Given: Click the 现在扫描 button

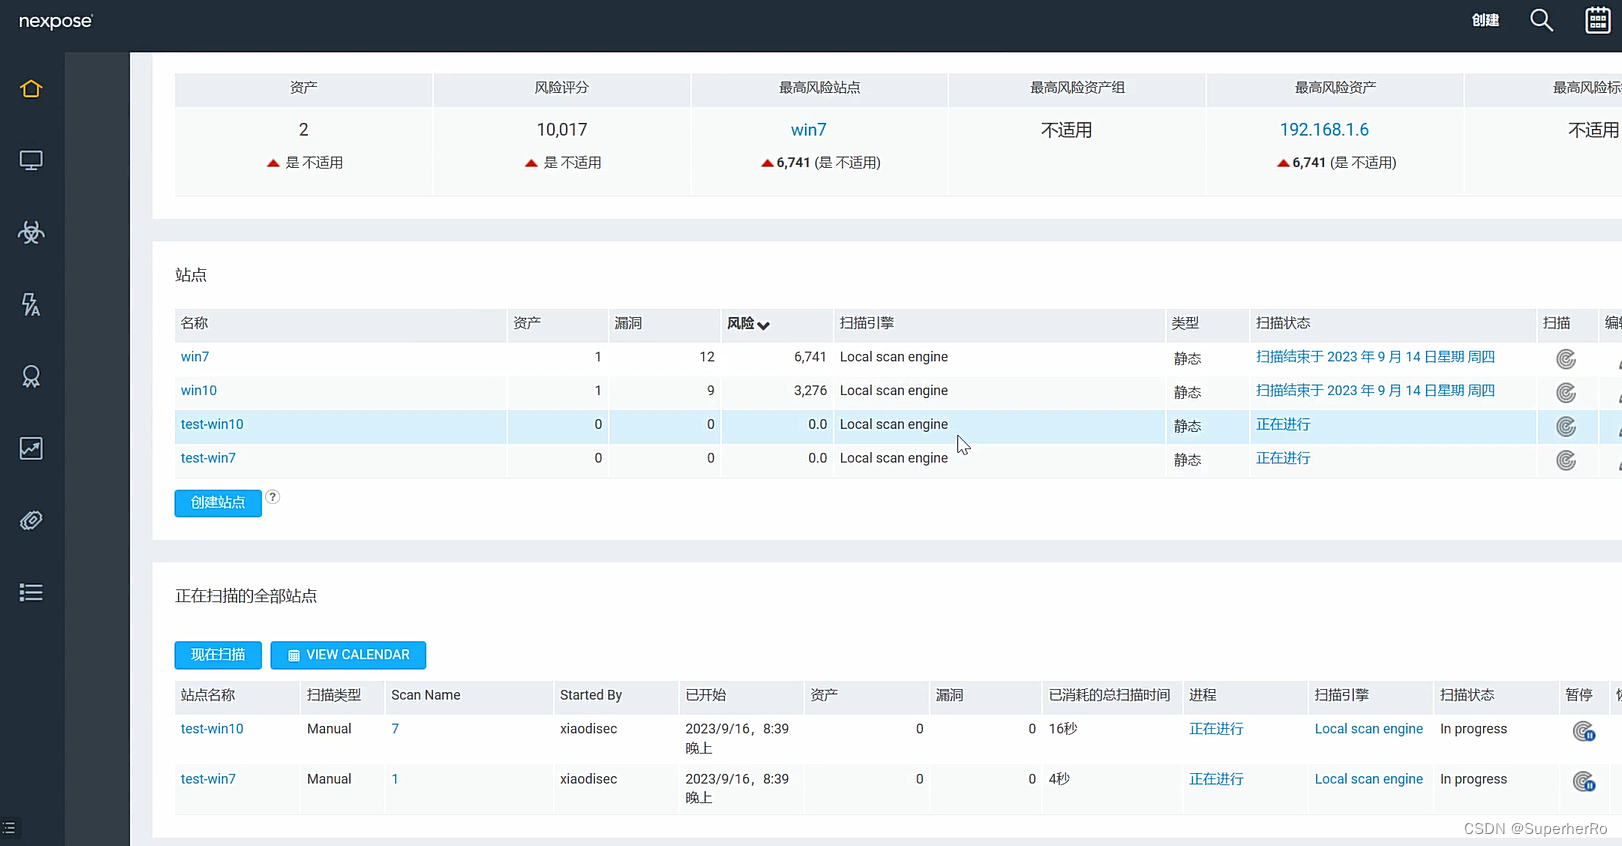Looking at the screenshot, I should tap(218, 655).
